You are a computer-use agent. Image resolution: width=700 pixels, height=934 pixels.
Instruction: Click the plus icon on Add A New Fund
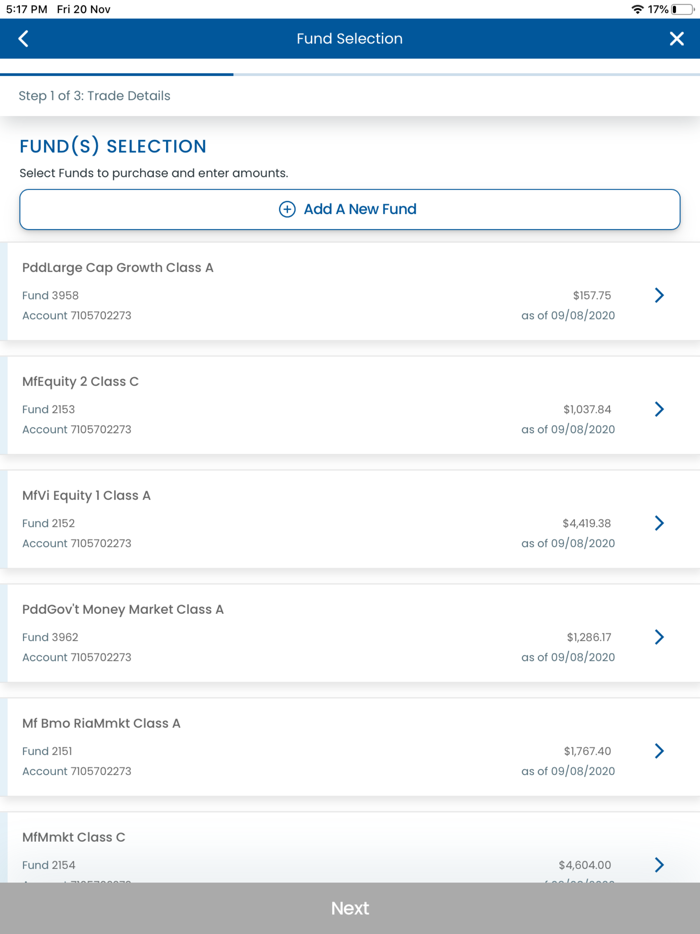tap(287, 209)
